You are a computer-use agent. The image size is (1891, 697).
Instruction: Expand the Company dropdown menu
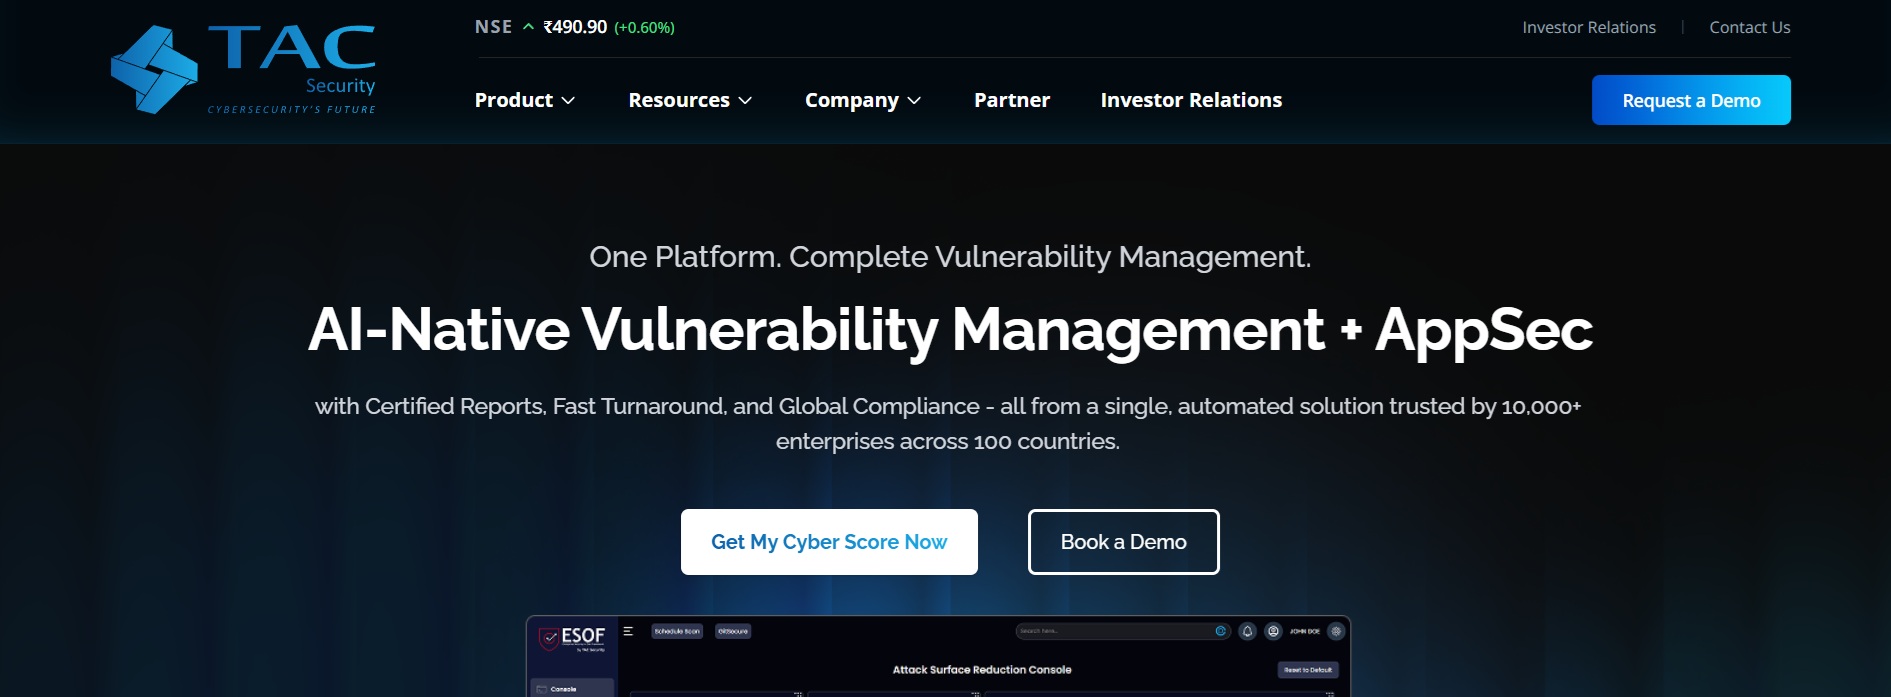coord(863,100)
